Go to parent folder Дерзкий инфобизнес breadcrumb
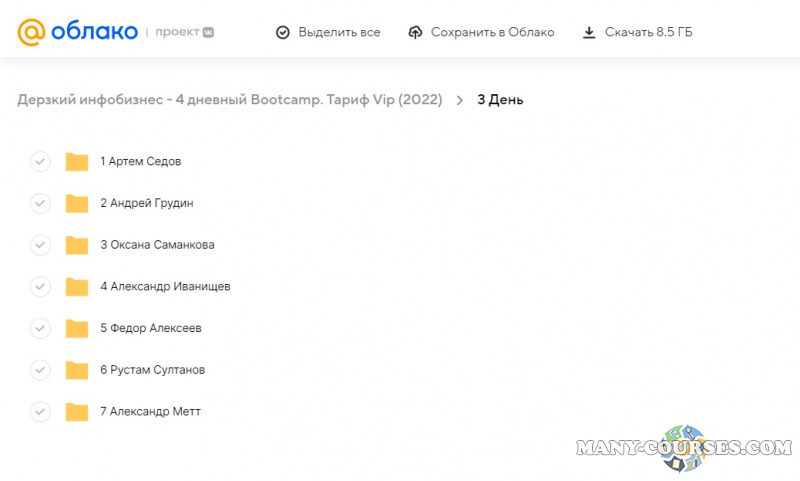 (x=229, y=100)
